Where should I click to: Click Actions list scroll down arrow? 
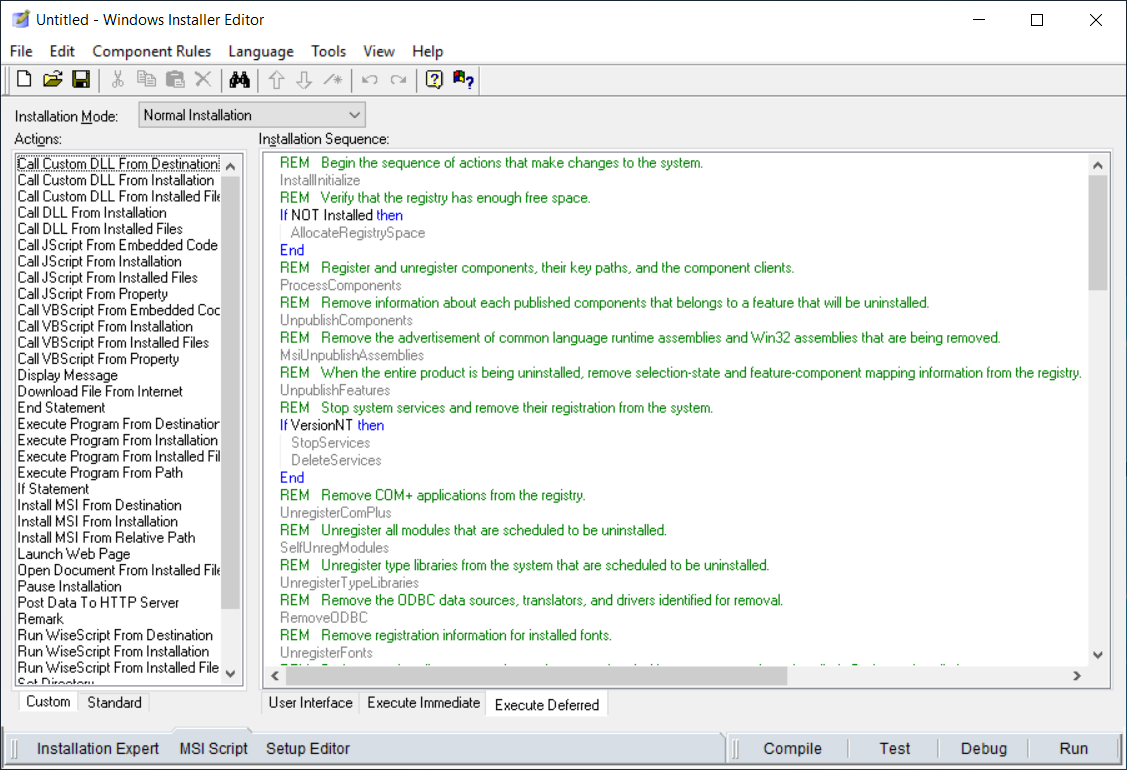click(231, 674)
